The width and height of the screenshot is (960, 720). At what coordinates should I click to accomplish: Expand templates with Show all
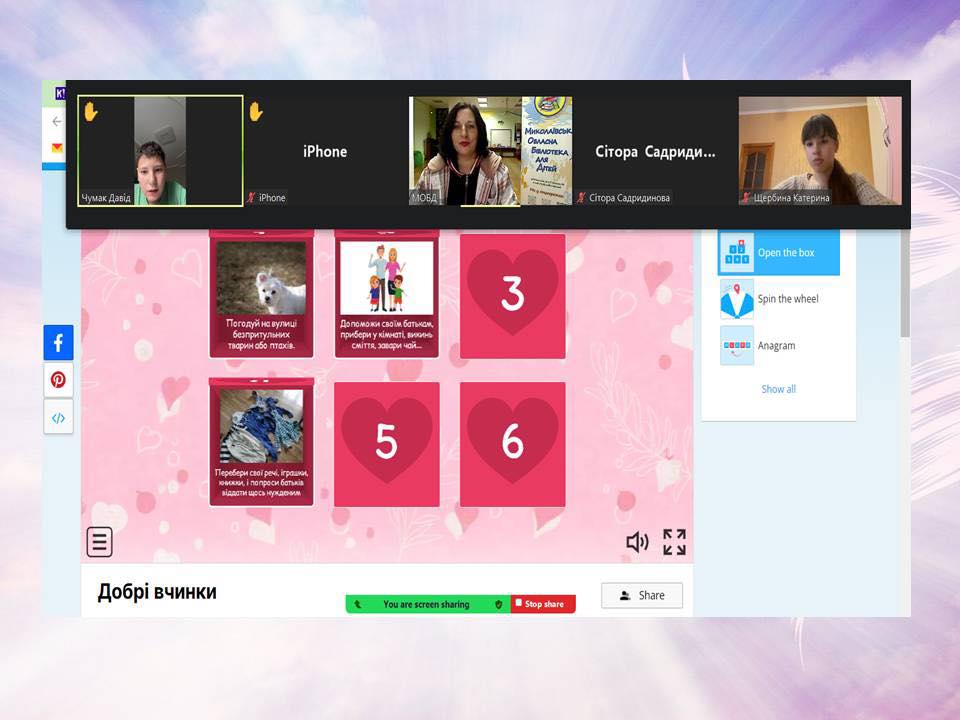point(778,389)
